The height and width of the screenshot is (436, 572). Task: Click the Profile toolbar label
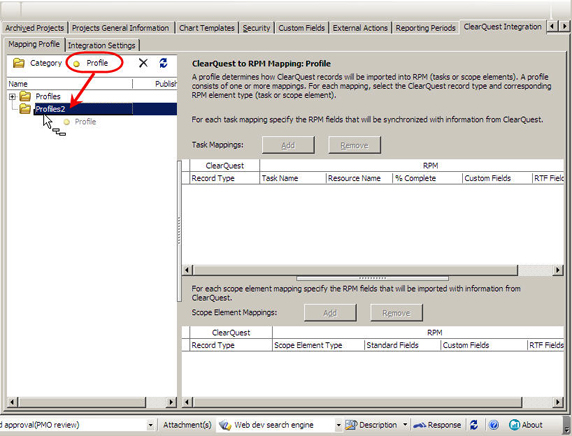click(x=97, y=63)
